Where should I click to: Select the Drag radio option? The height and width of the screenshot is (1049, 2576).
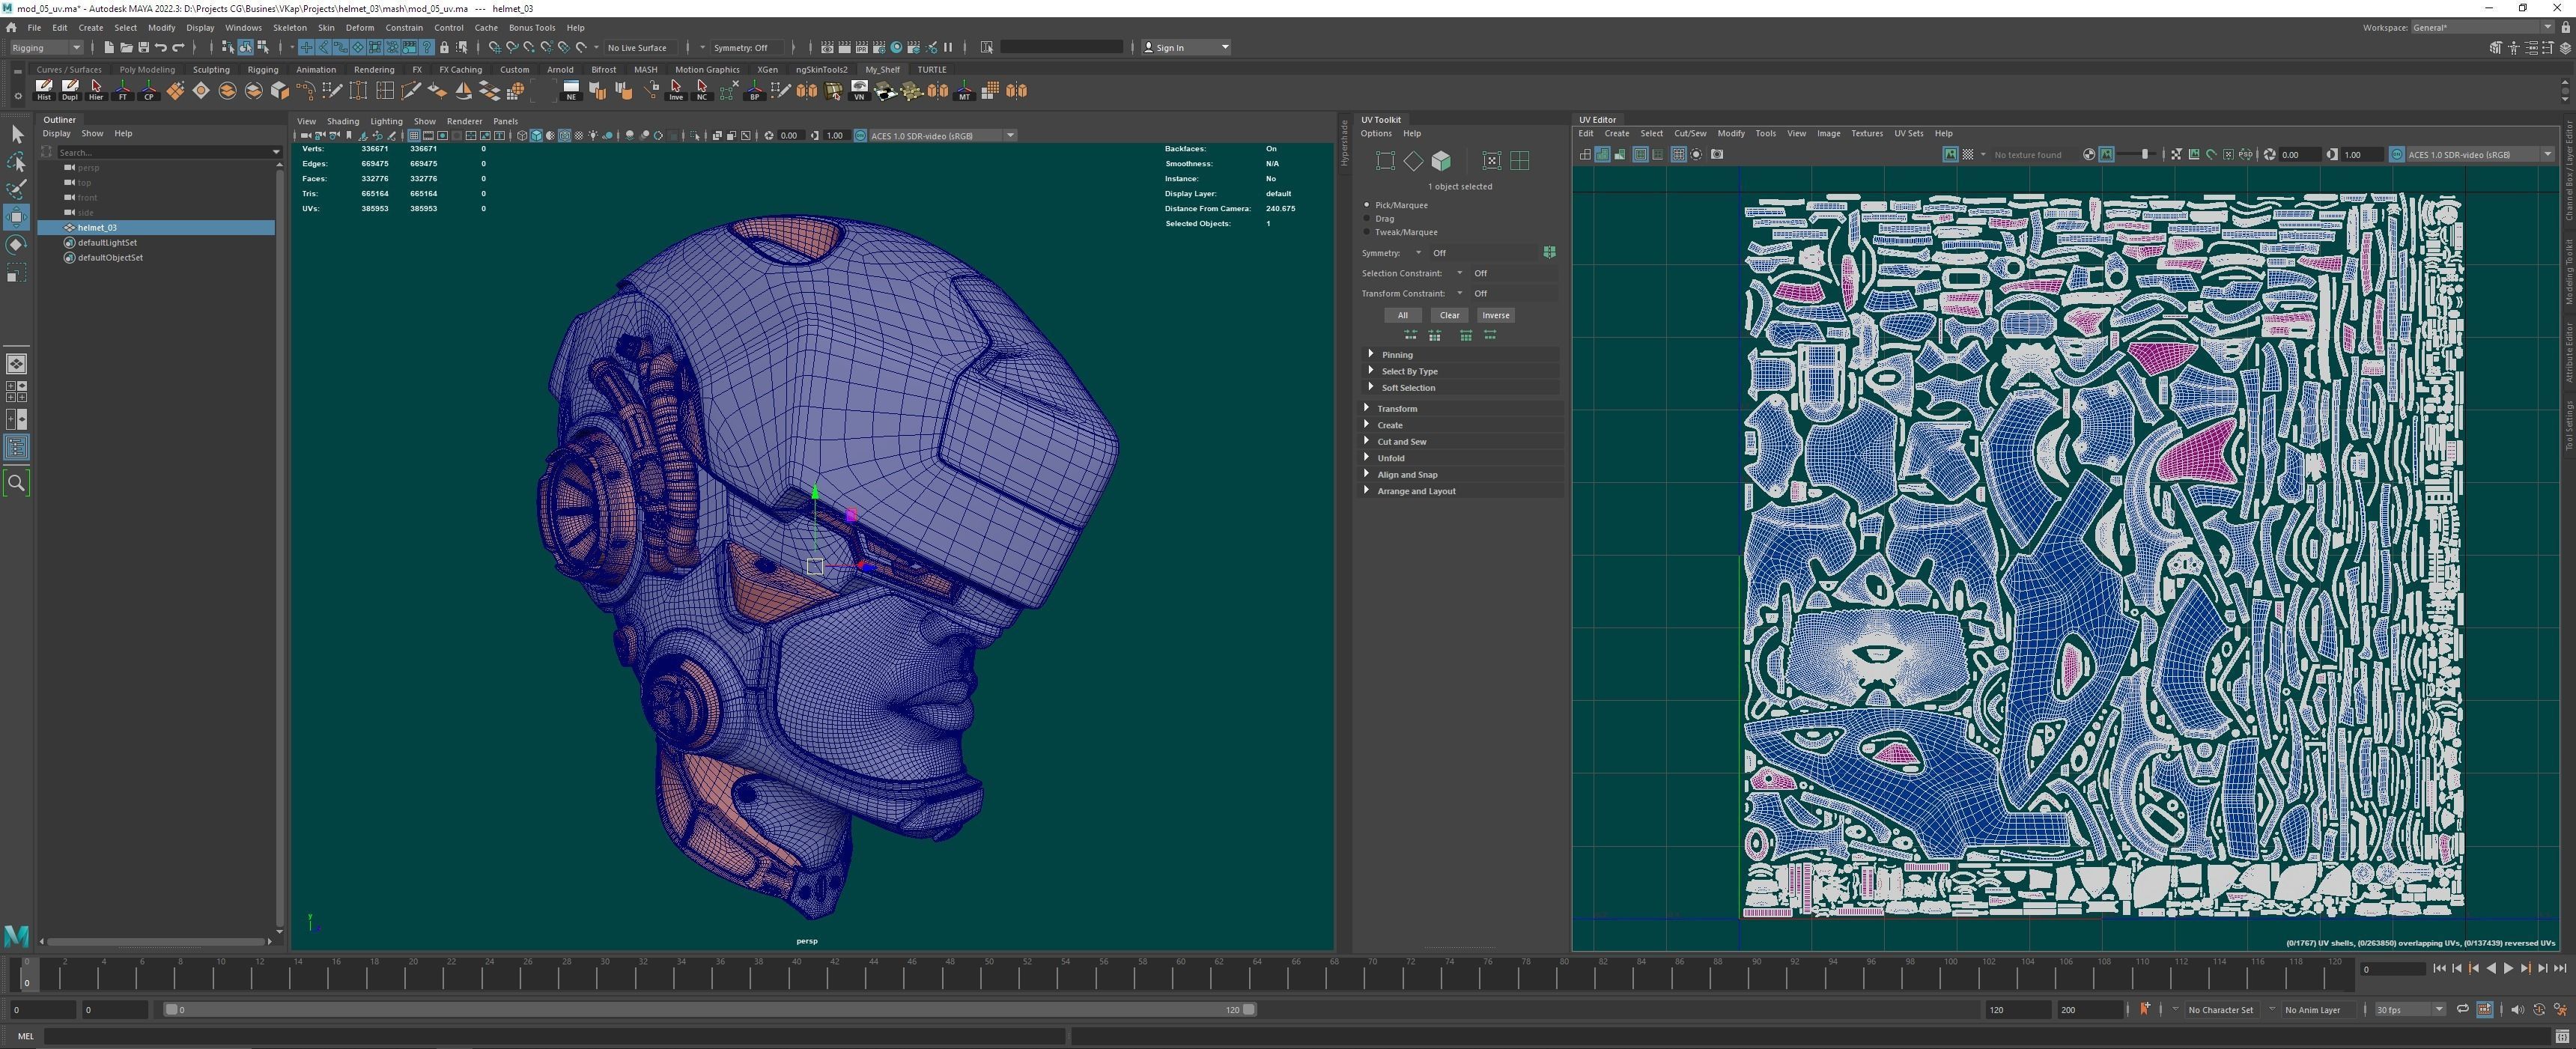tap(1367, 218)
